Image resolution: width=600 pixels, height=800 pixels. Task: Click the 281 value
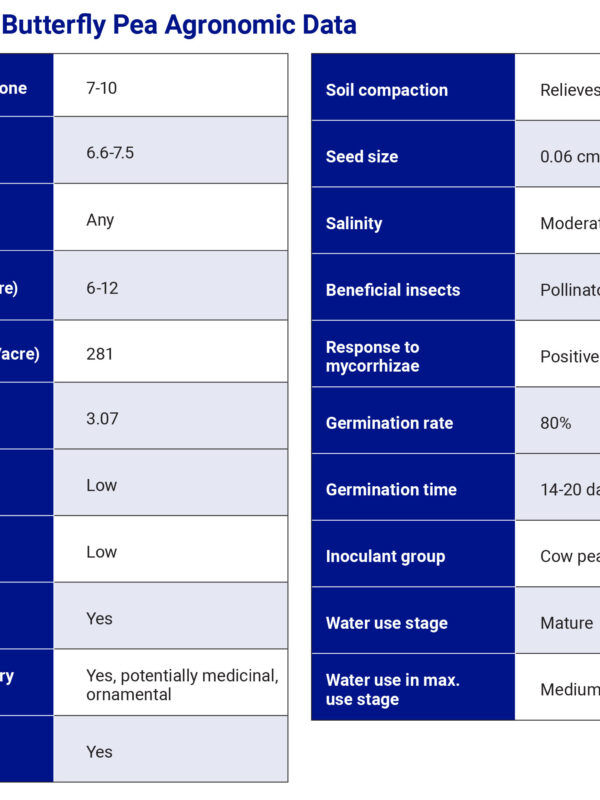100,353
